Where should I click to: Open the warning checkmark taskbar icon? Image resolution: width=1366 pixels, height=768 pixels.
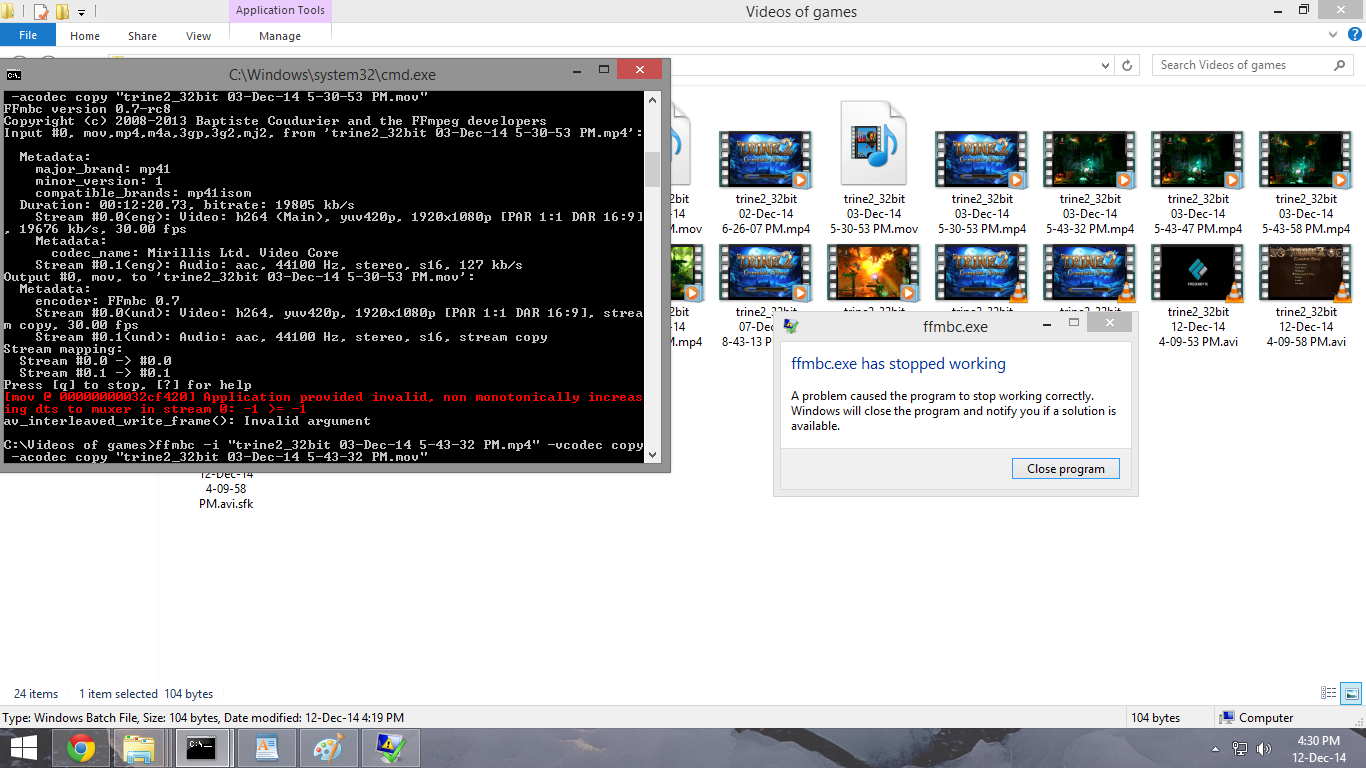(389, 748)
